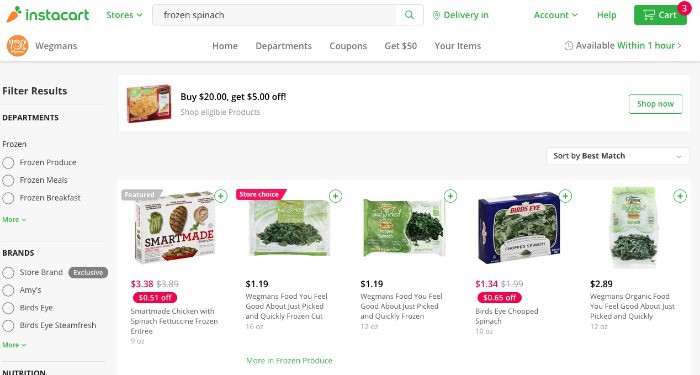Screen dimensions: 700x375
Task: Click the search magnifier icon
Action: [x=409, y=15]
